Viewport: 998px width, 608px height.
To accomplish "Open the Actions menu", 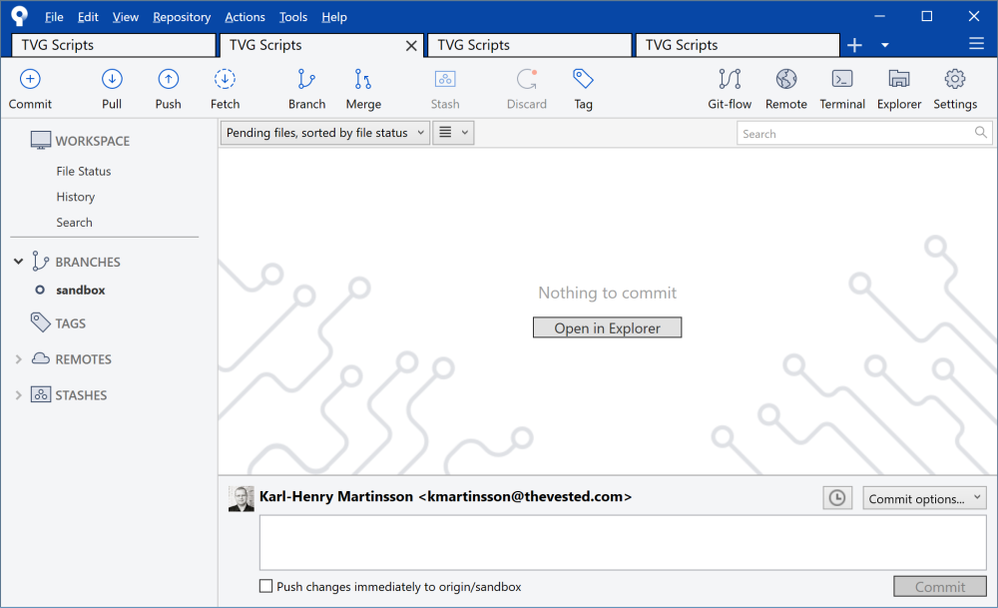I will 244,17.
